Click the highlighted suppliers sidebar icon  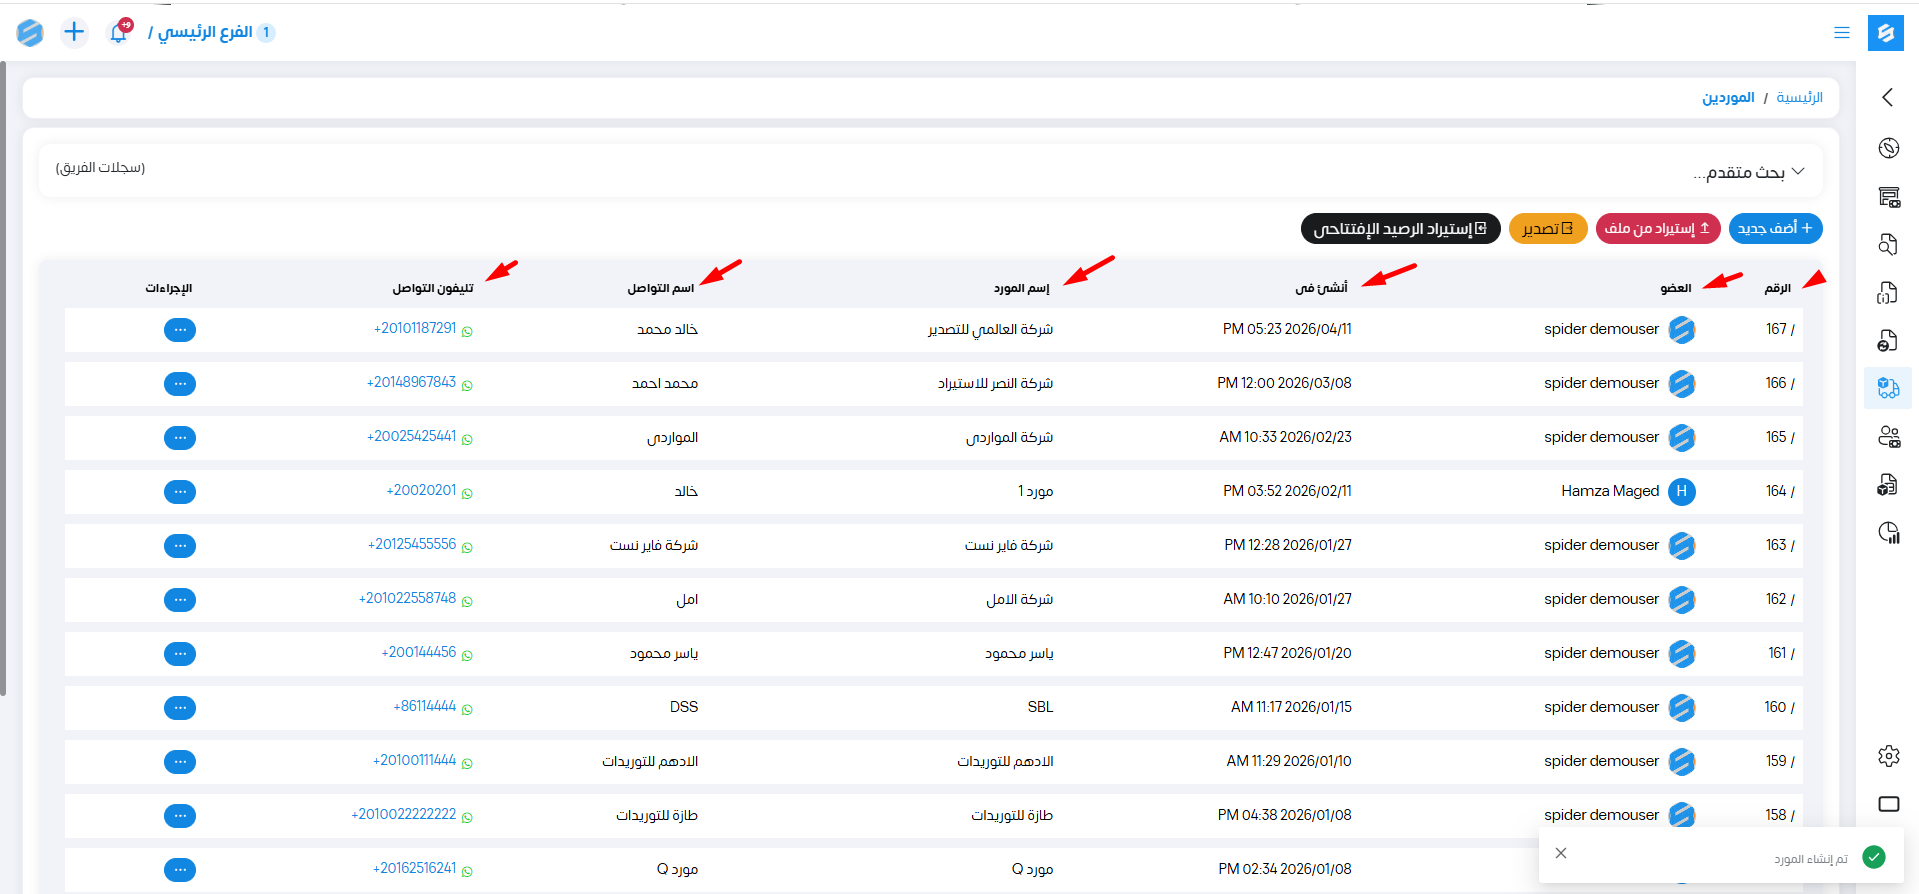tap(1888, 388)
